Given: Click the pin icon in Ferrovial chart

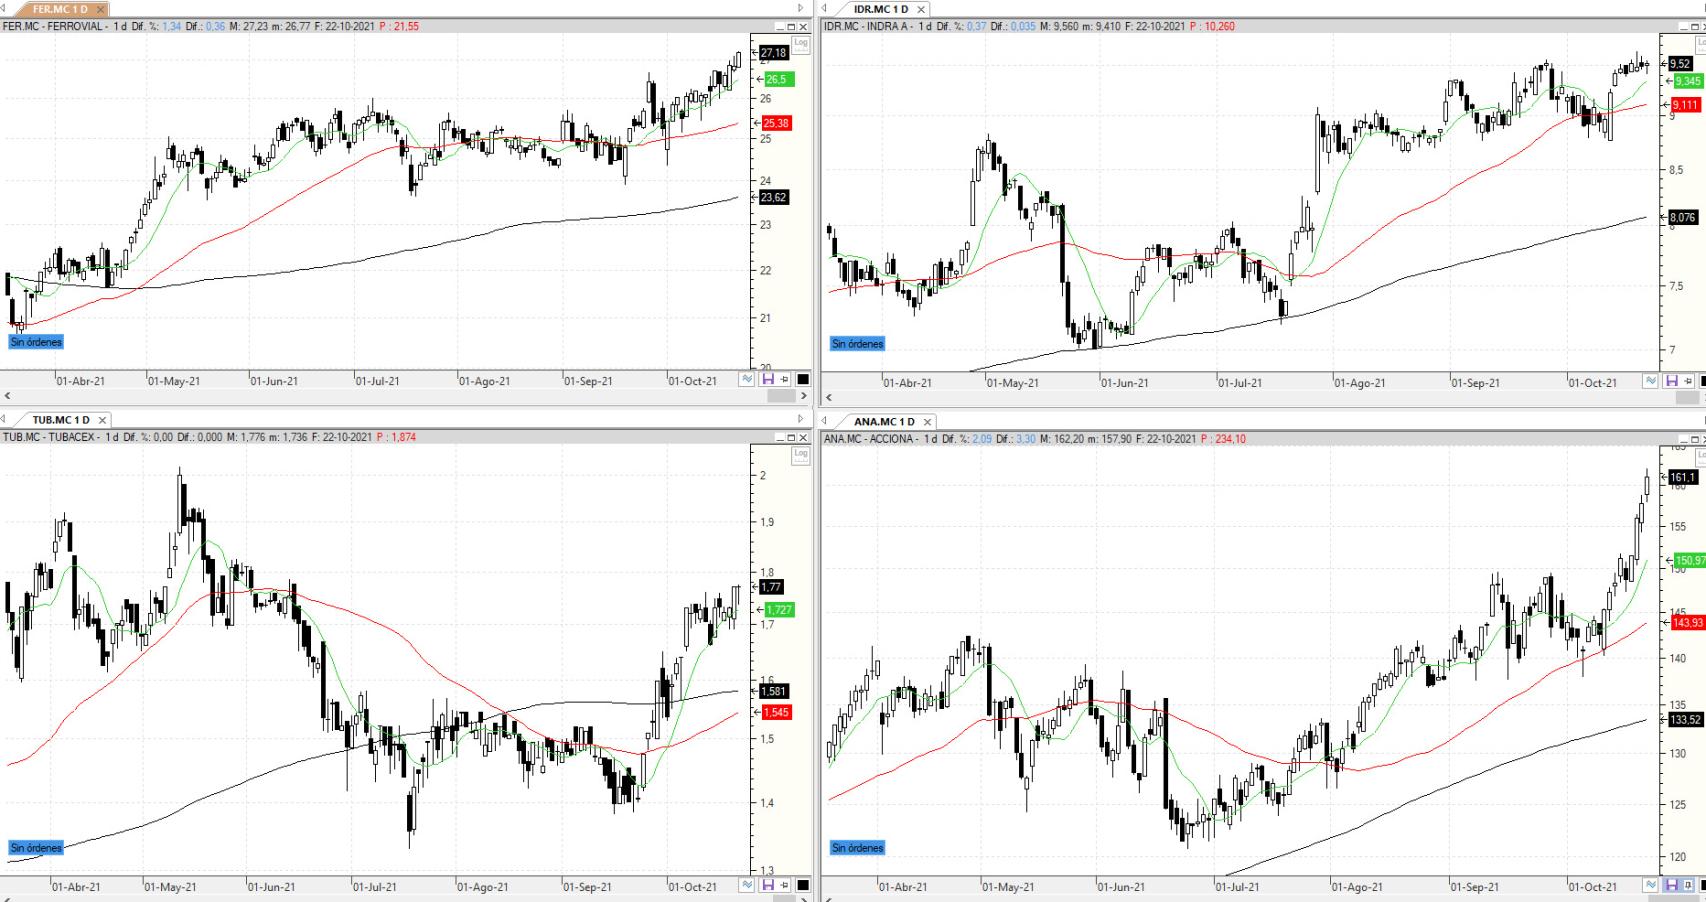Looking at the screenshot, I should (785, 380).
